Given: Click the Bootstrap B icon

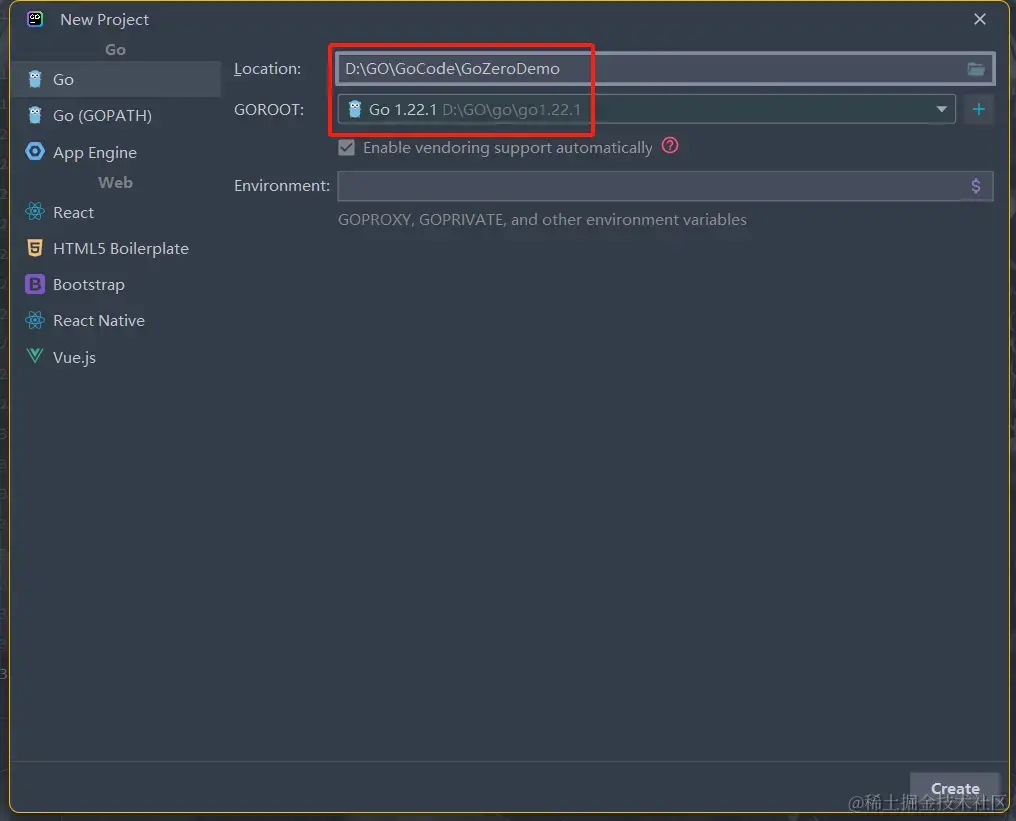Looking at the screenshot, I should 35,284.
